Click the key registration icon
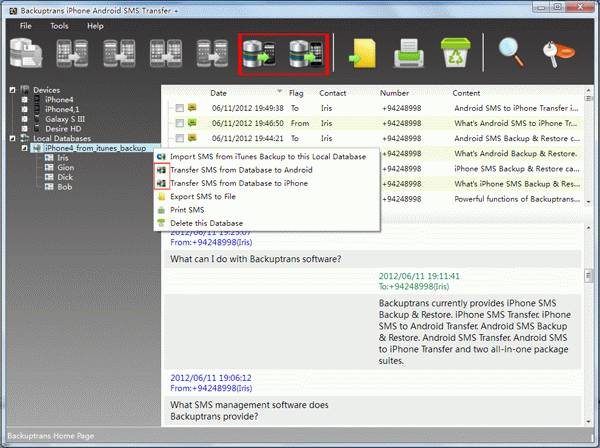This screenshot has height=448, width=600. click(x=558, y=54)
